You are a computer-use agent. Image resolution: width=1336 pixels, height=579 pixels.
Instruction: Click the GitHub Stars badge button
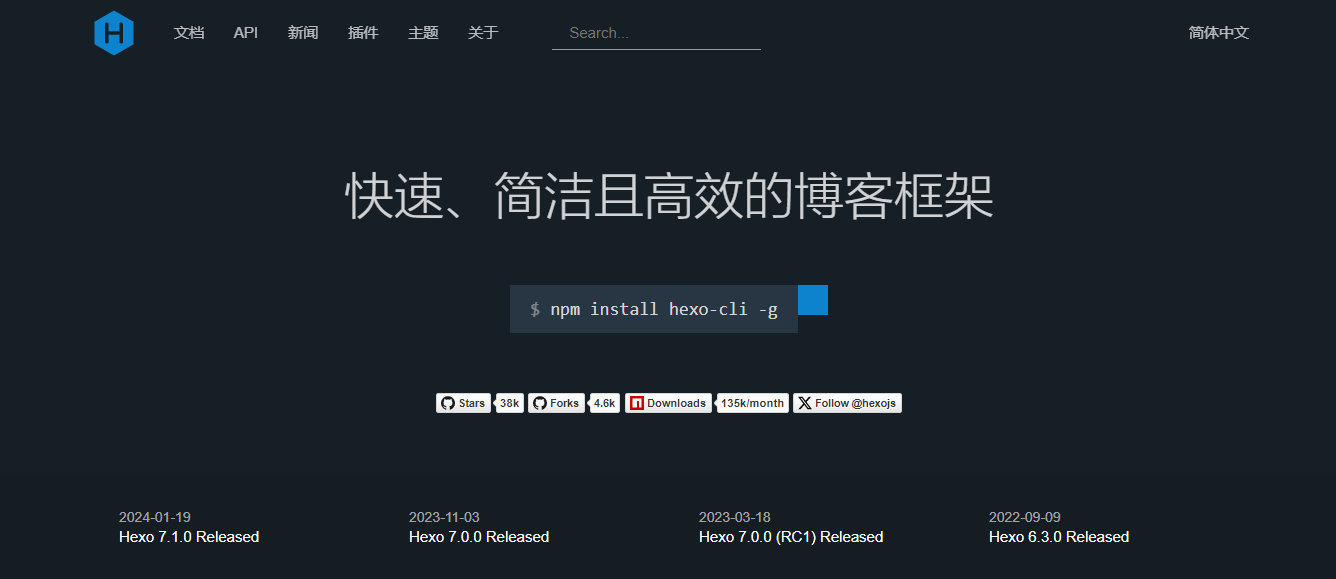click(463, 403)
